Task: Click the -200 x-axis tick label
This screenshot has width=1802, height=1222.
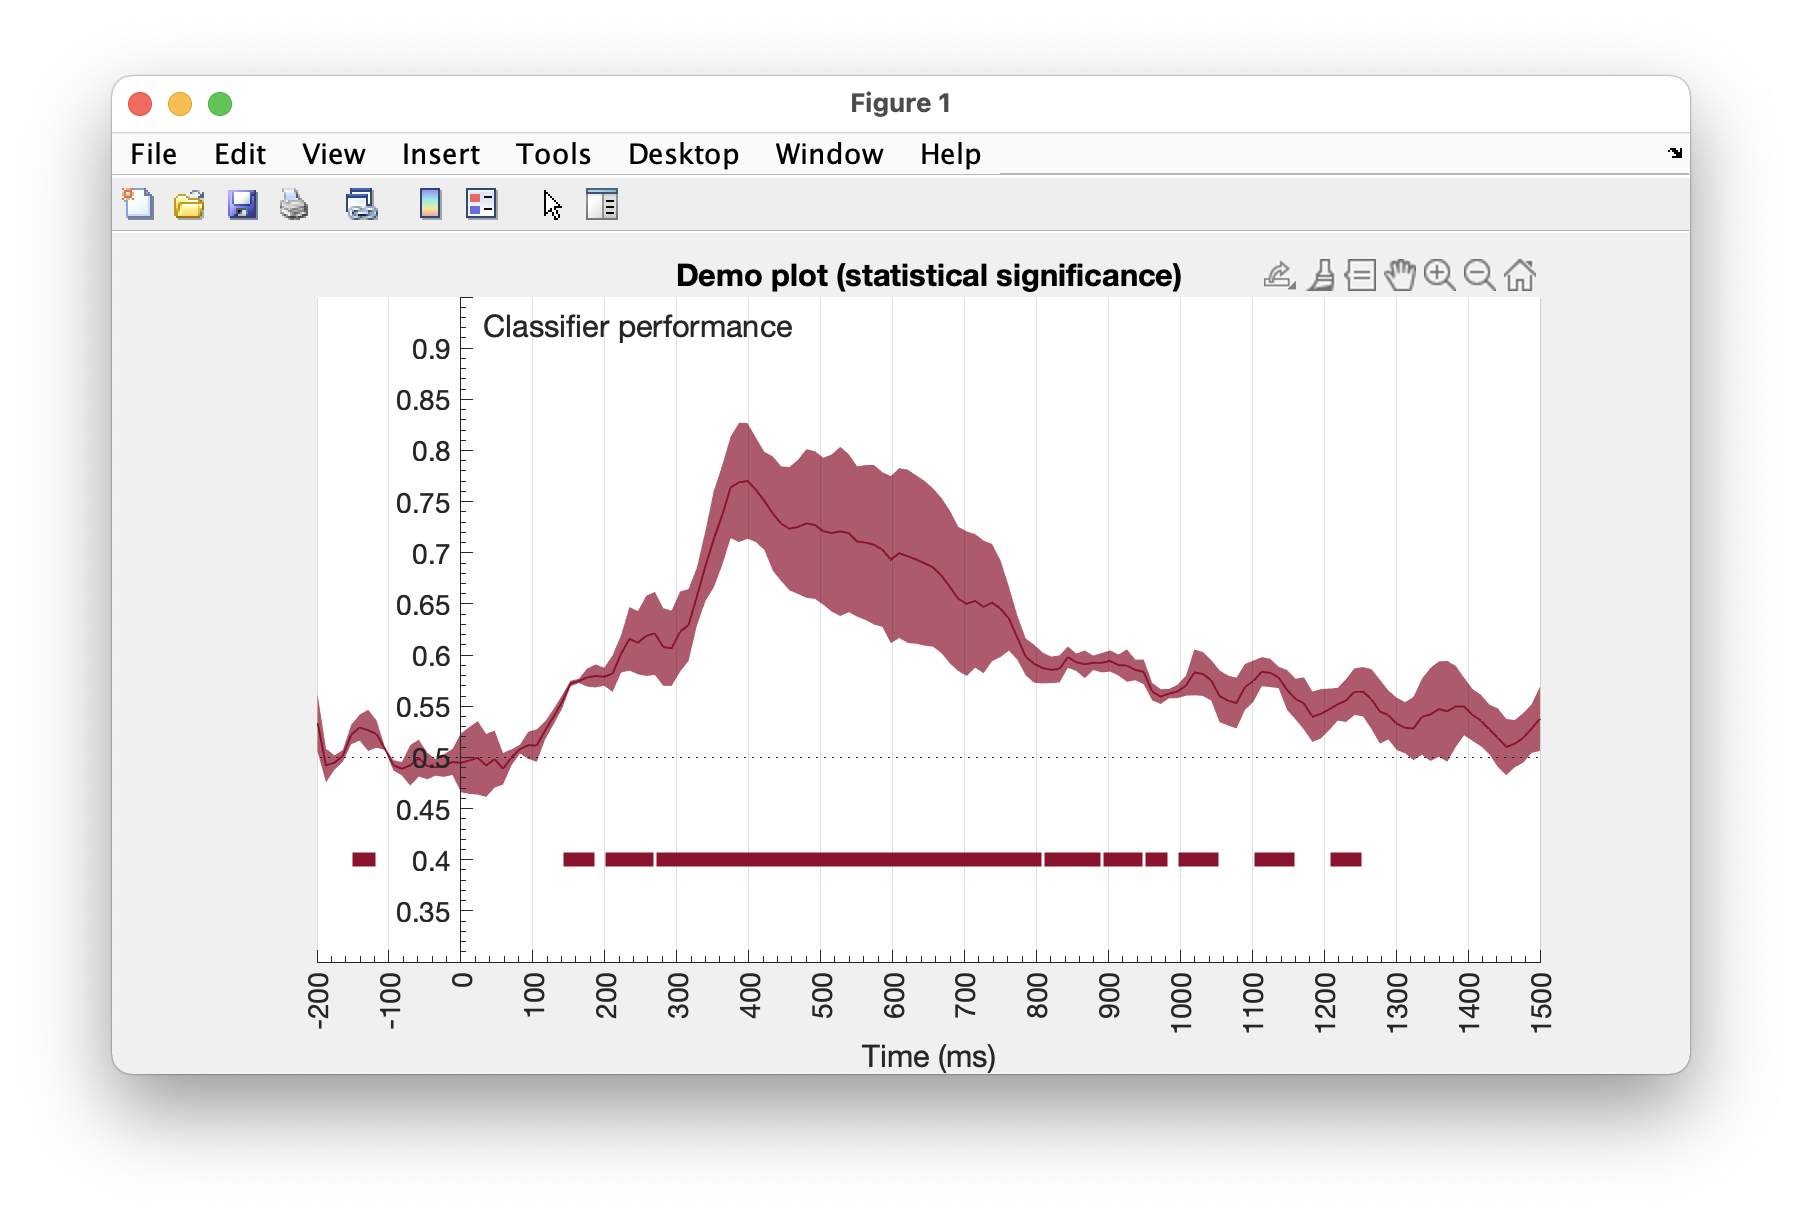Action: pos(319,1000)
